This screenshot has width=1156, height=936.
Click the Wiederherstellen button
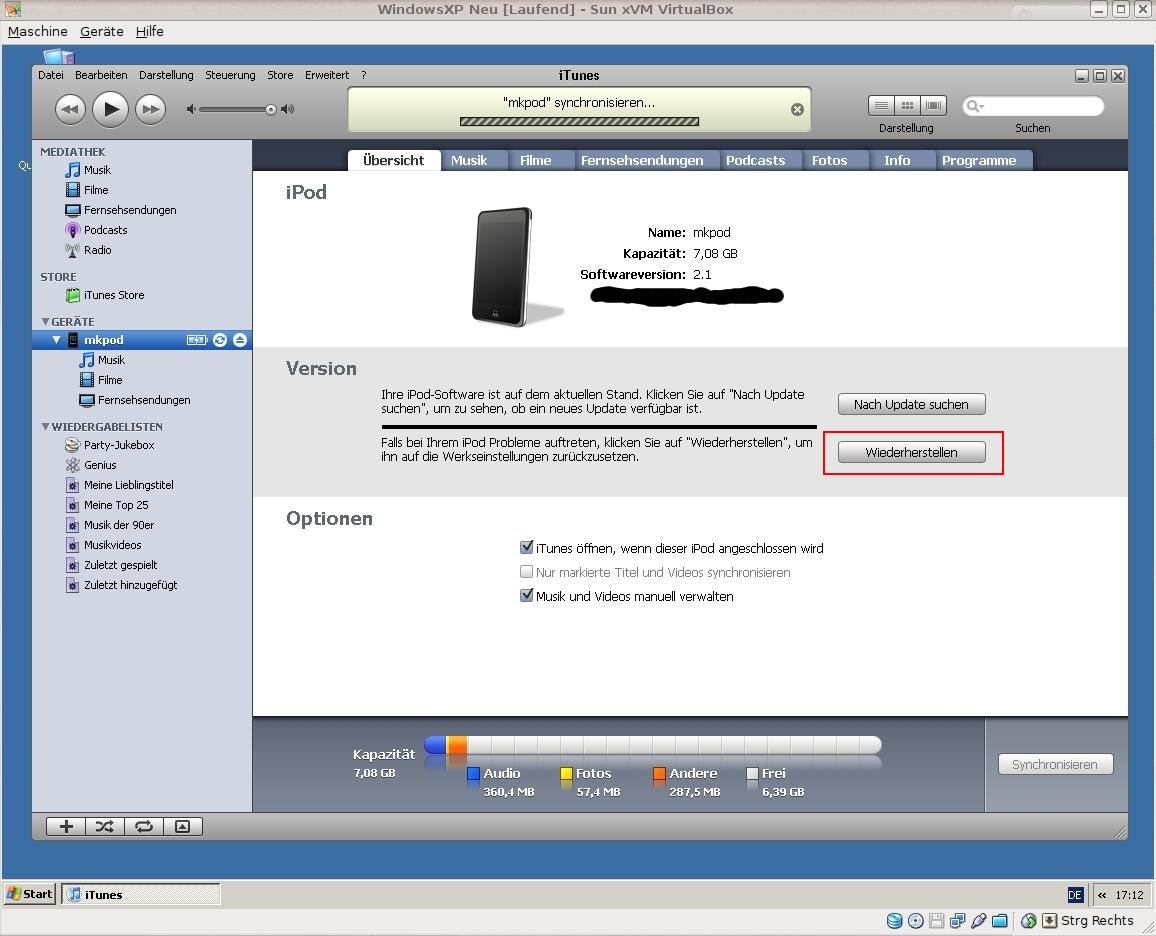[x=911, y=453]
